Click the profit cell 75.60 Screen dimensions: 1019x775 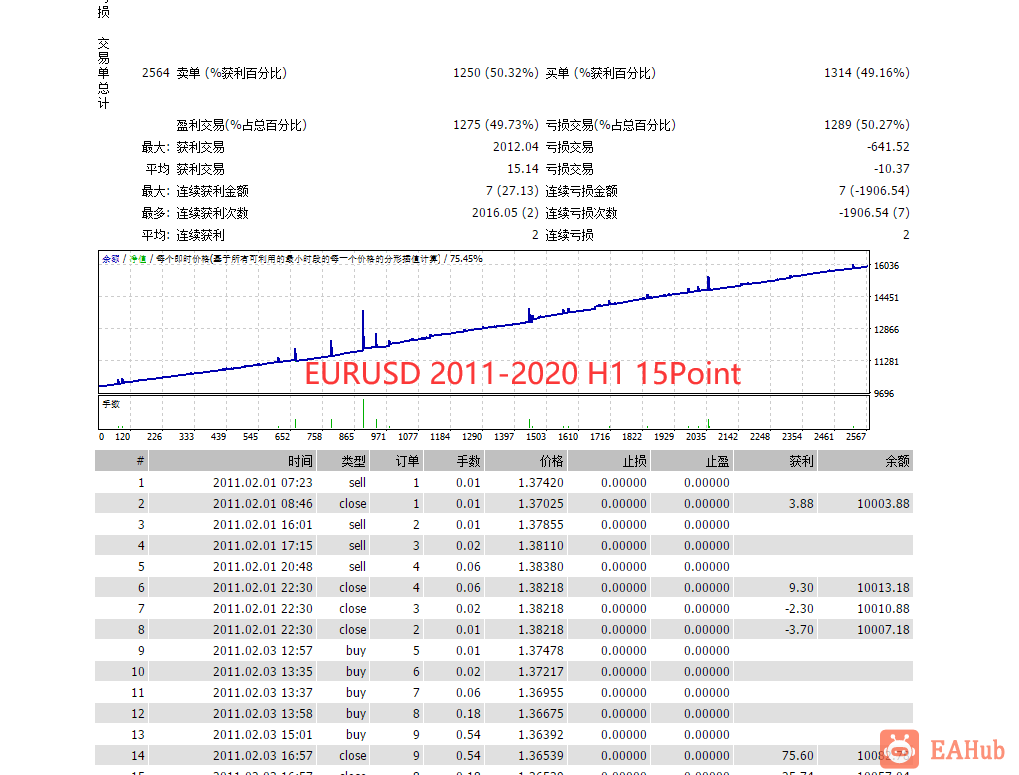point(797,756)
